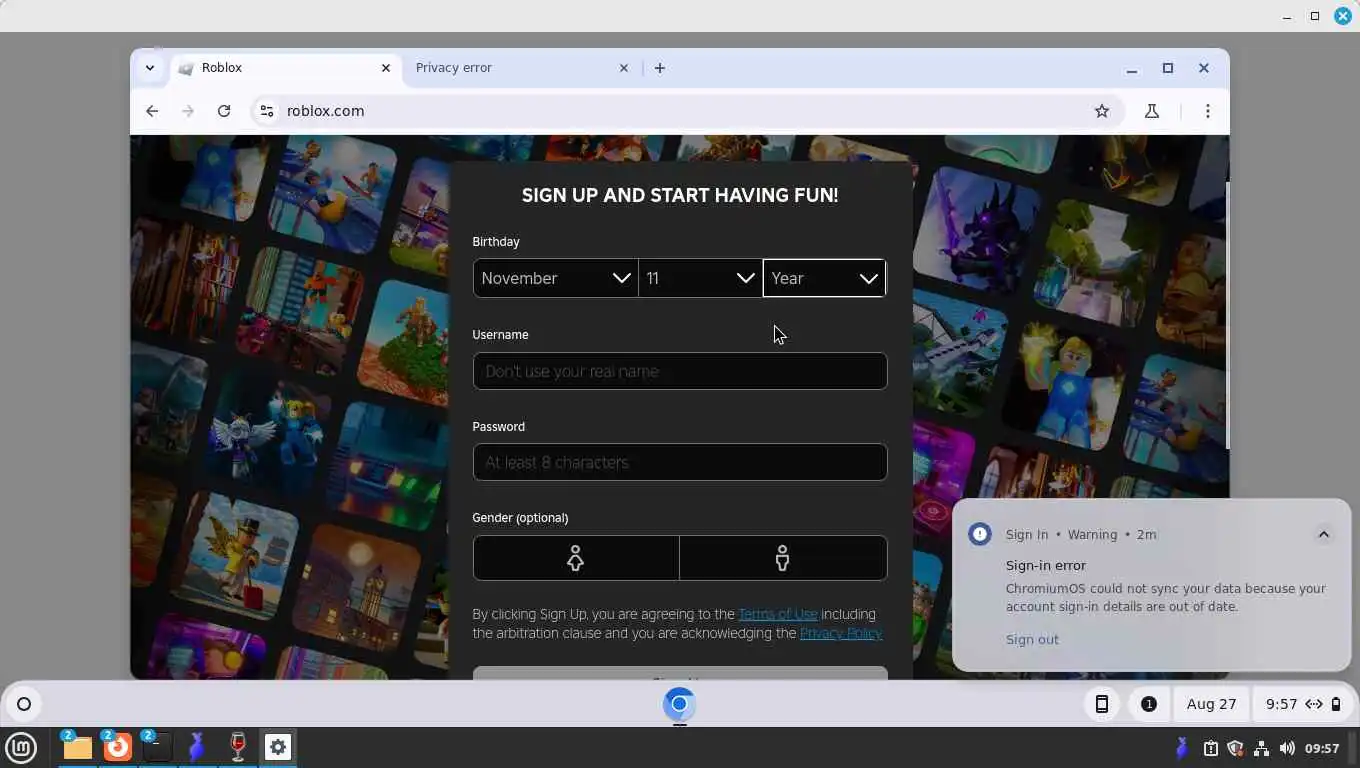
Task: Close the Privacy error tab
Action: [624, 68]
